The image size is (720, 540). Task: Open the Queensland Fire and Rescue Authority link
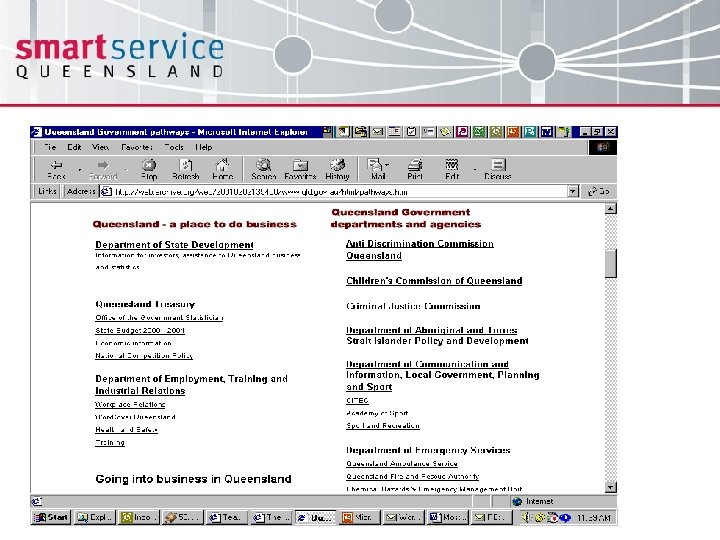[413, 477]
